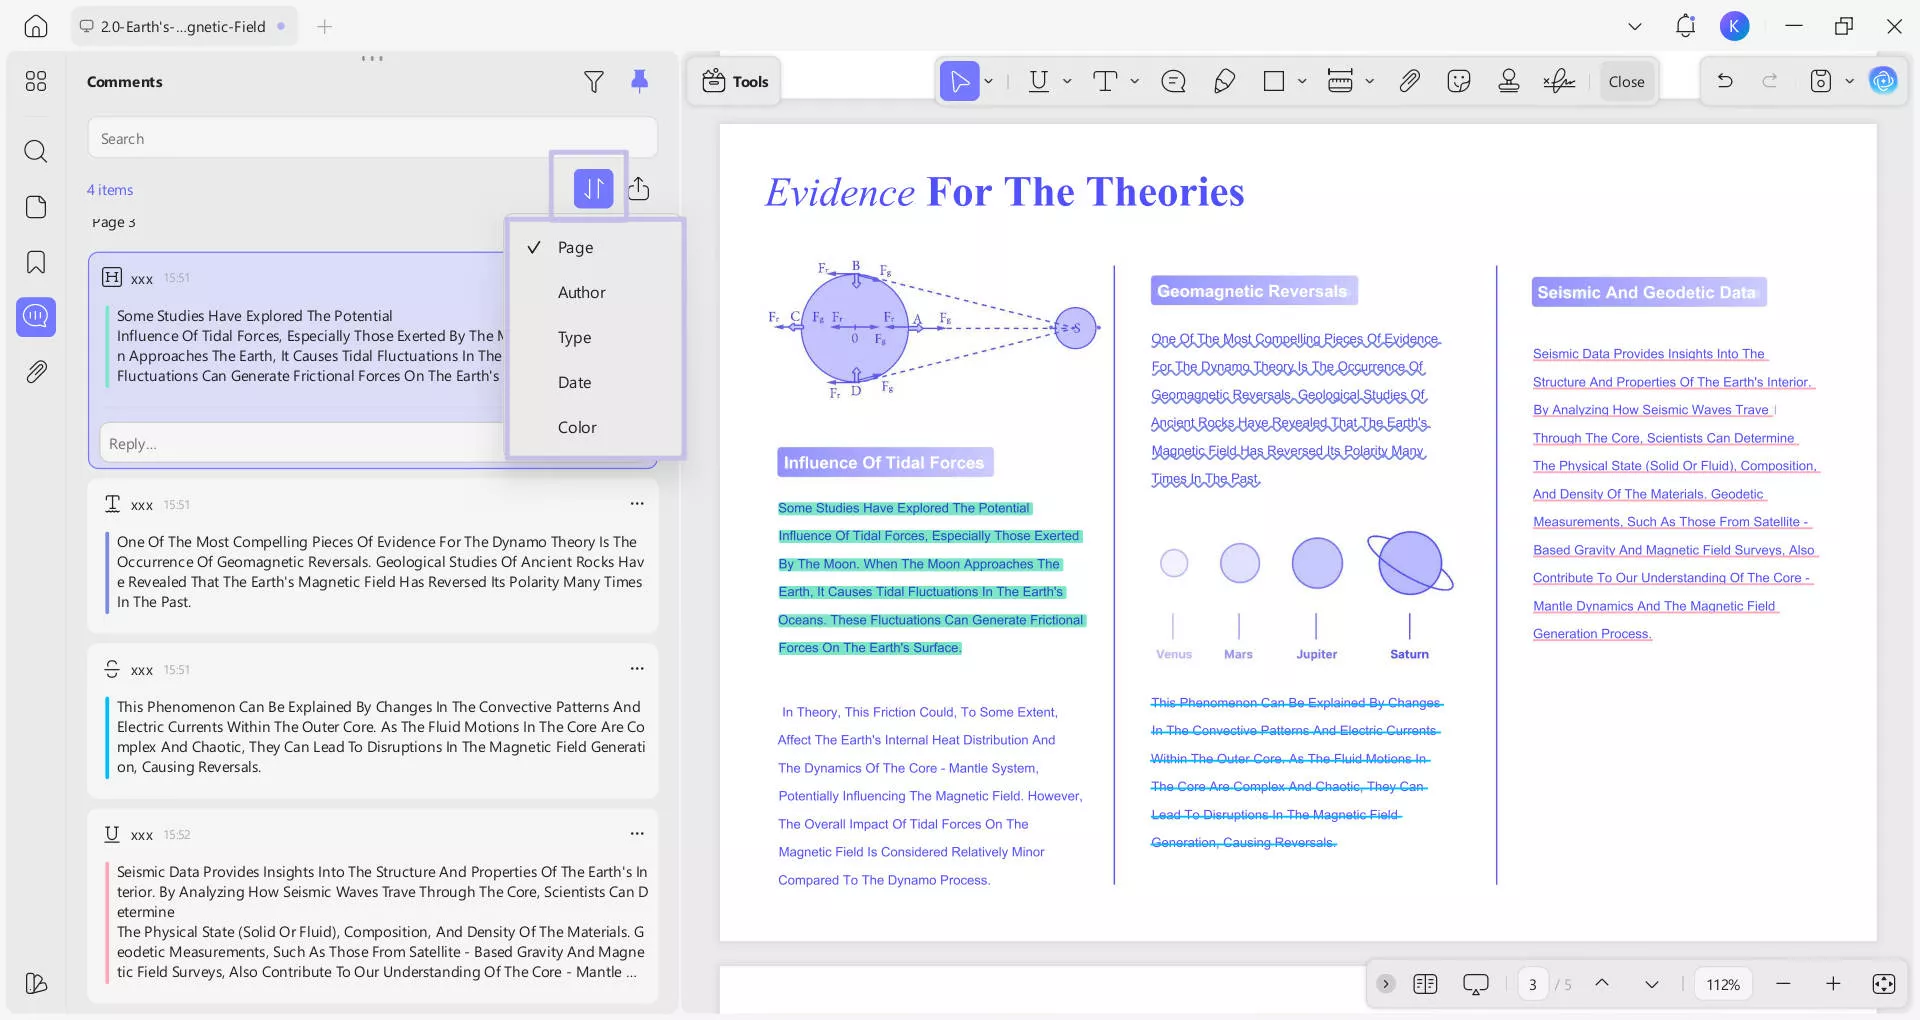1920x1020 pixels.
Task: Switch to the 2.0-Earth's-...gnetic-Field tab
Action: pyautogui.click(x=183, y=27)
